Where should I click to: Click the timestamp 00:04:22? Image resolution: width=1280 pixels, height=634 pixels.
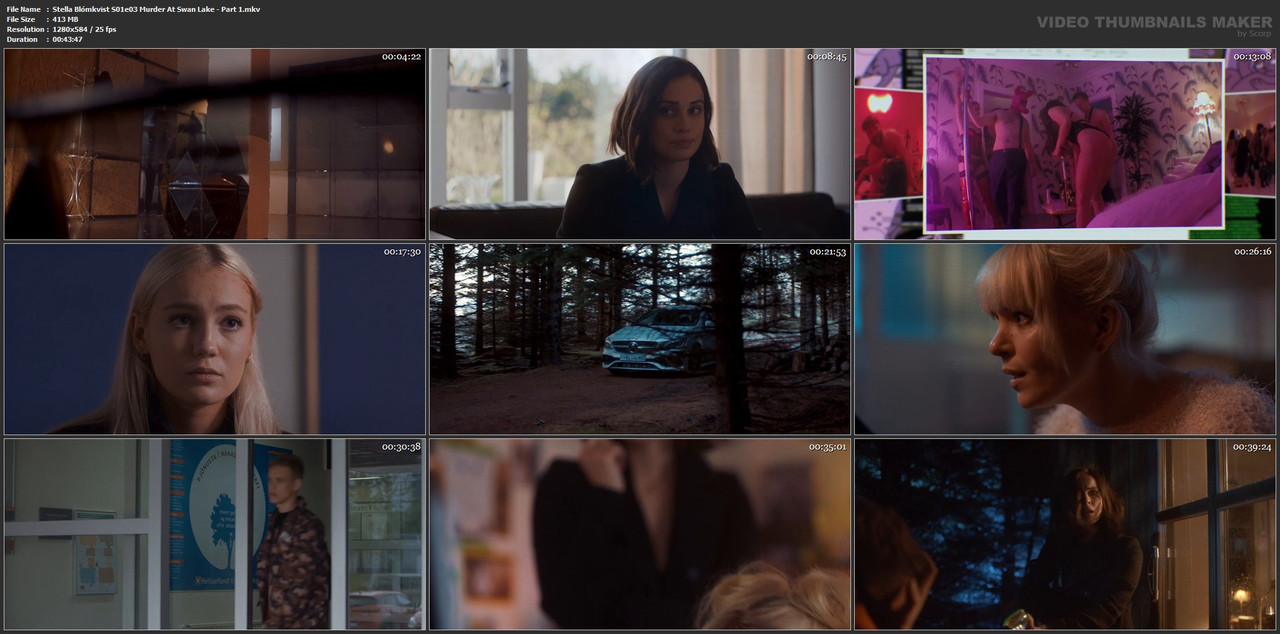tap(401, 57)
